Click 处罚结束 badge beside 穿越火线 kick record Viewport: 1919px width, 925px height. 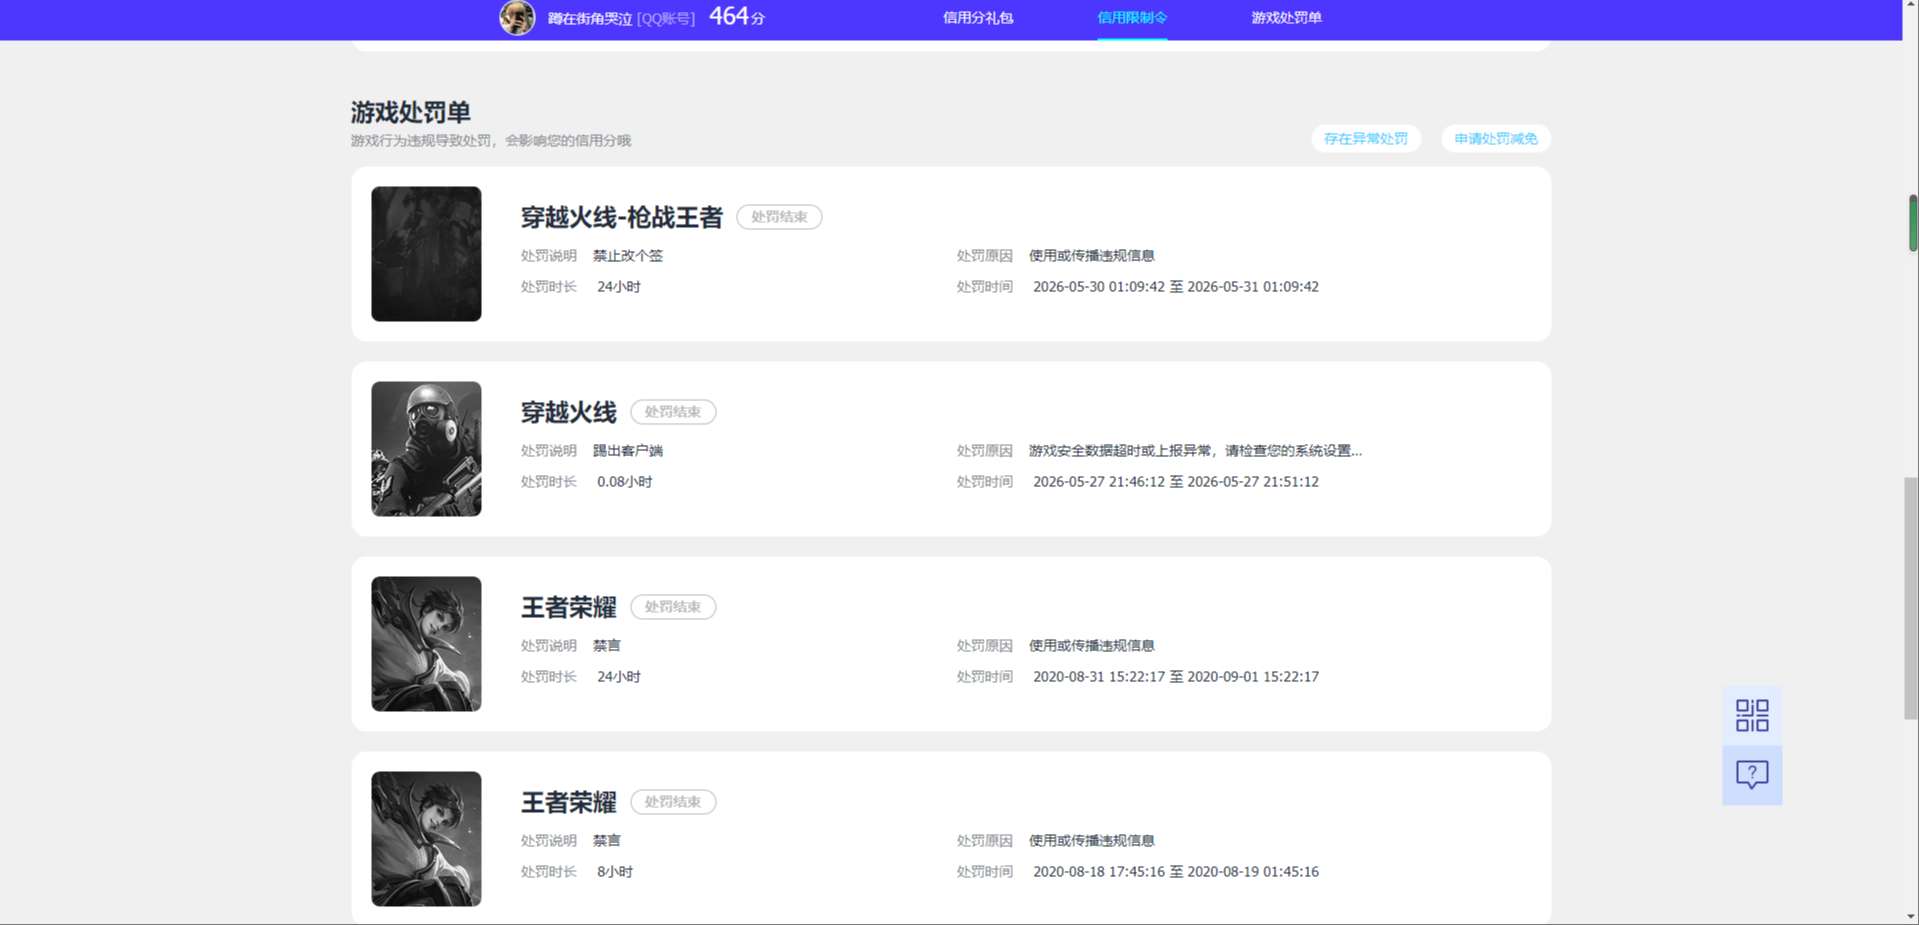click(673, 412)
